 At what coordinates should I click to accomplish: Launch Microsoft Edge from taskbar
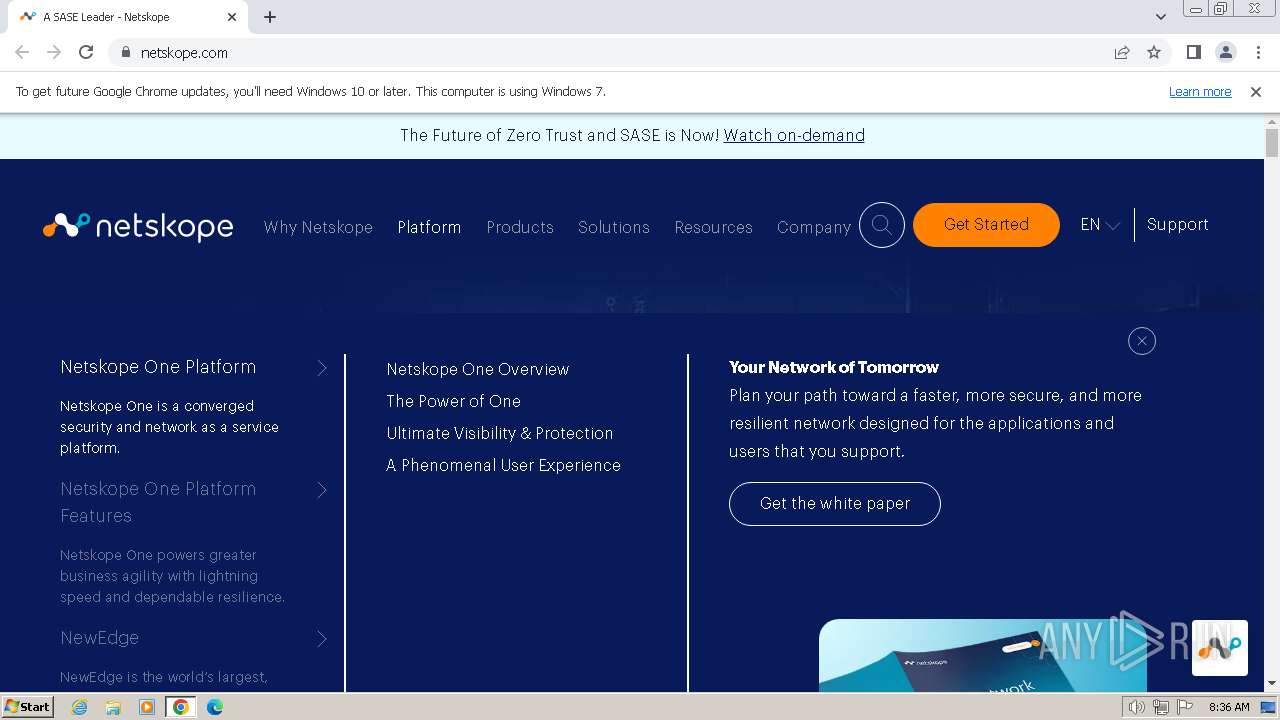(x=215, y=707)
